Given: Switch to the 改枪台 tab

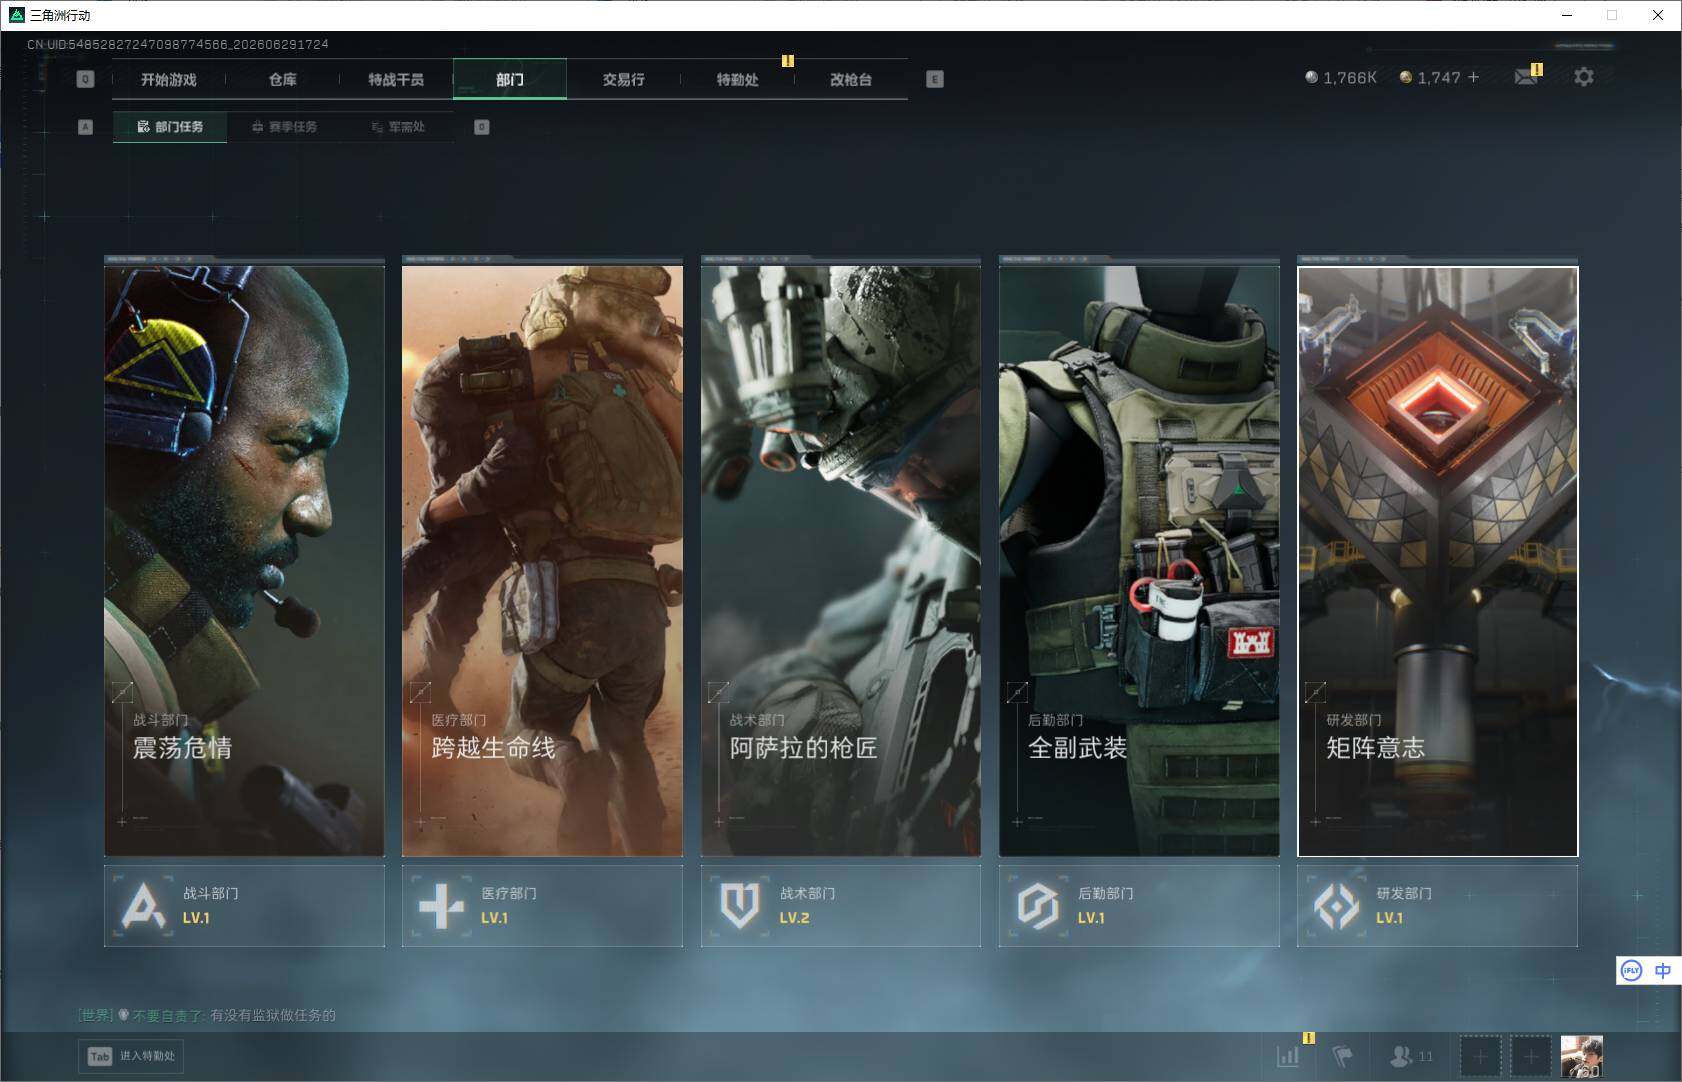Looking at the screenshot, I should (x=851, y=79).
